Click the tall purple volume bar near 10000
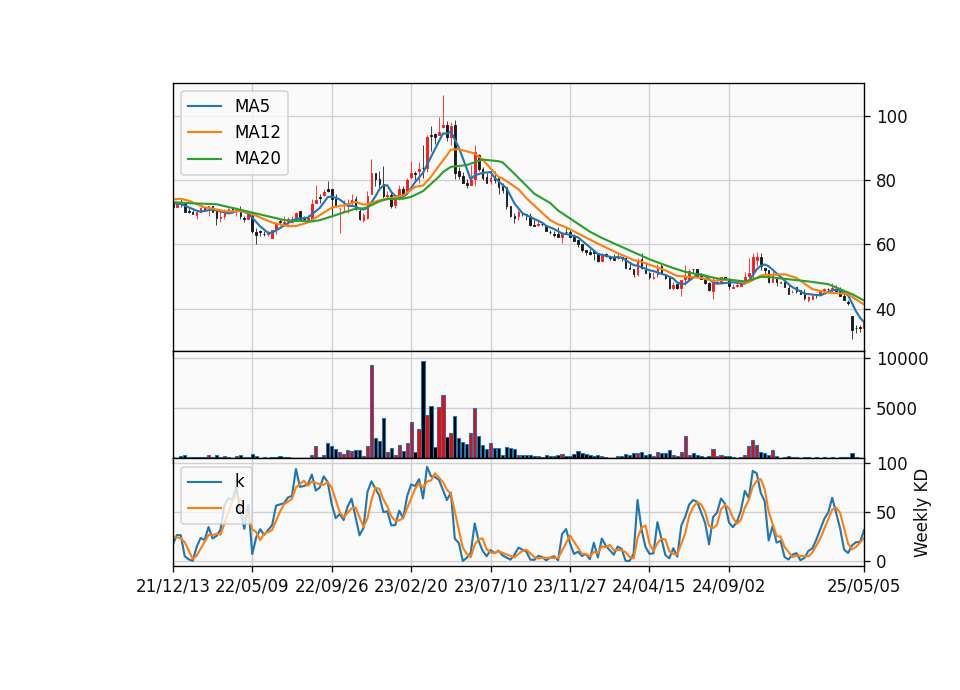Screen dimensions: 960x690 click(372, 411)
